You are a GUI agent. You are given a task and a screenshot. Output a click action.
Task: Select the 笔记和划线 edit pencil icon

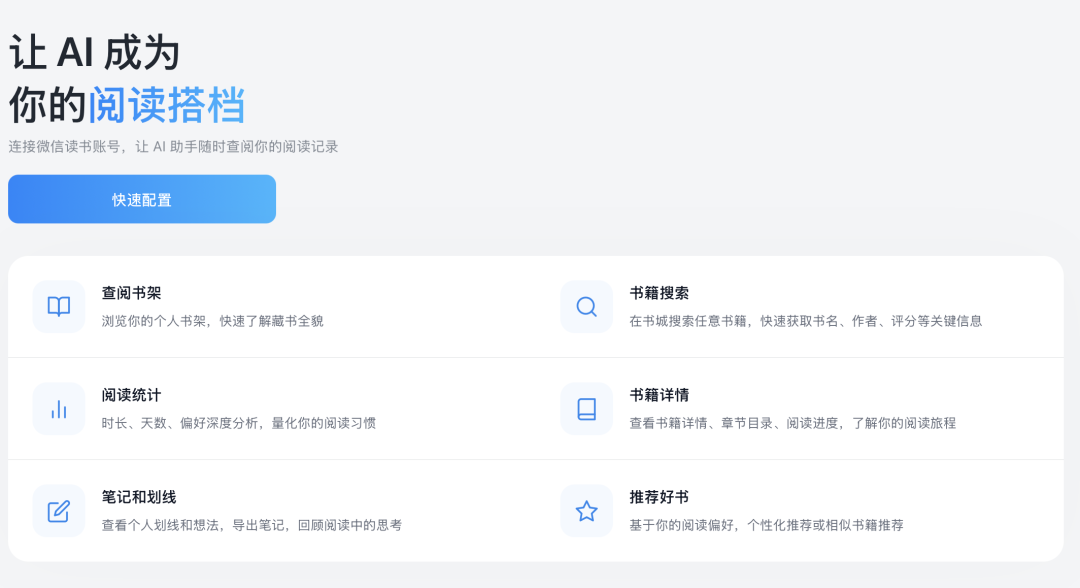(59, 511)
